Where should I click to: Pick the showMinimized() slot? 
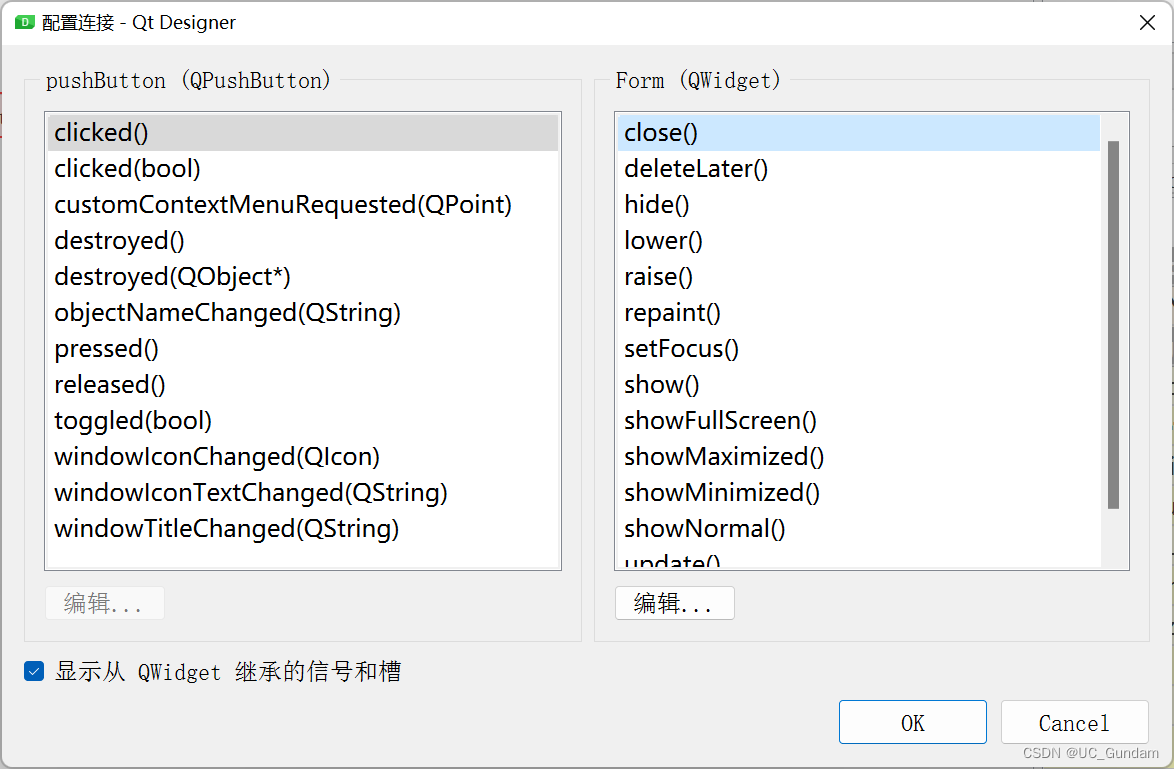tap(859, 492)
